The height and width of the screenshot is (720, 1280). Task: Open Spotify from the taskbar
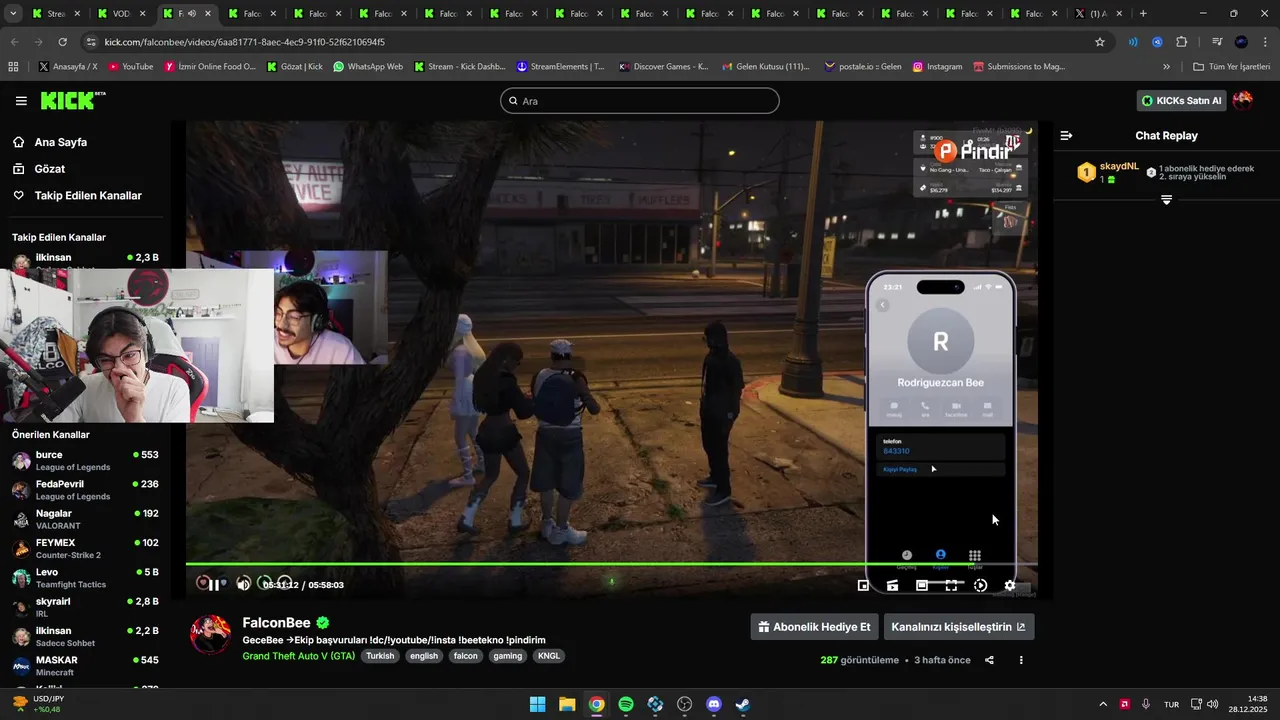626,704
